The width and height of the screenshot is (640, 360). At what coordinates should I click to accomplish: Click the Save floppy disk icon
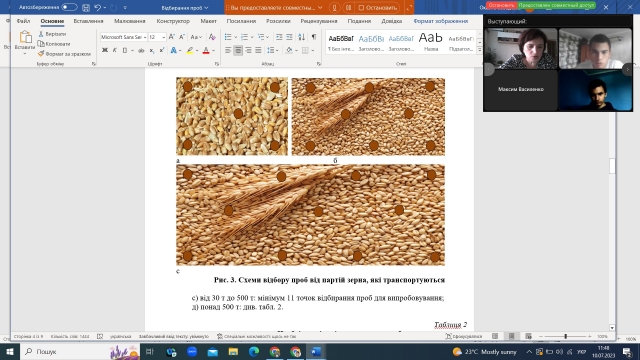[86, 7]
